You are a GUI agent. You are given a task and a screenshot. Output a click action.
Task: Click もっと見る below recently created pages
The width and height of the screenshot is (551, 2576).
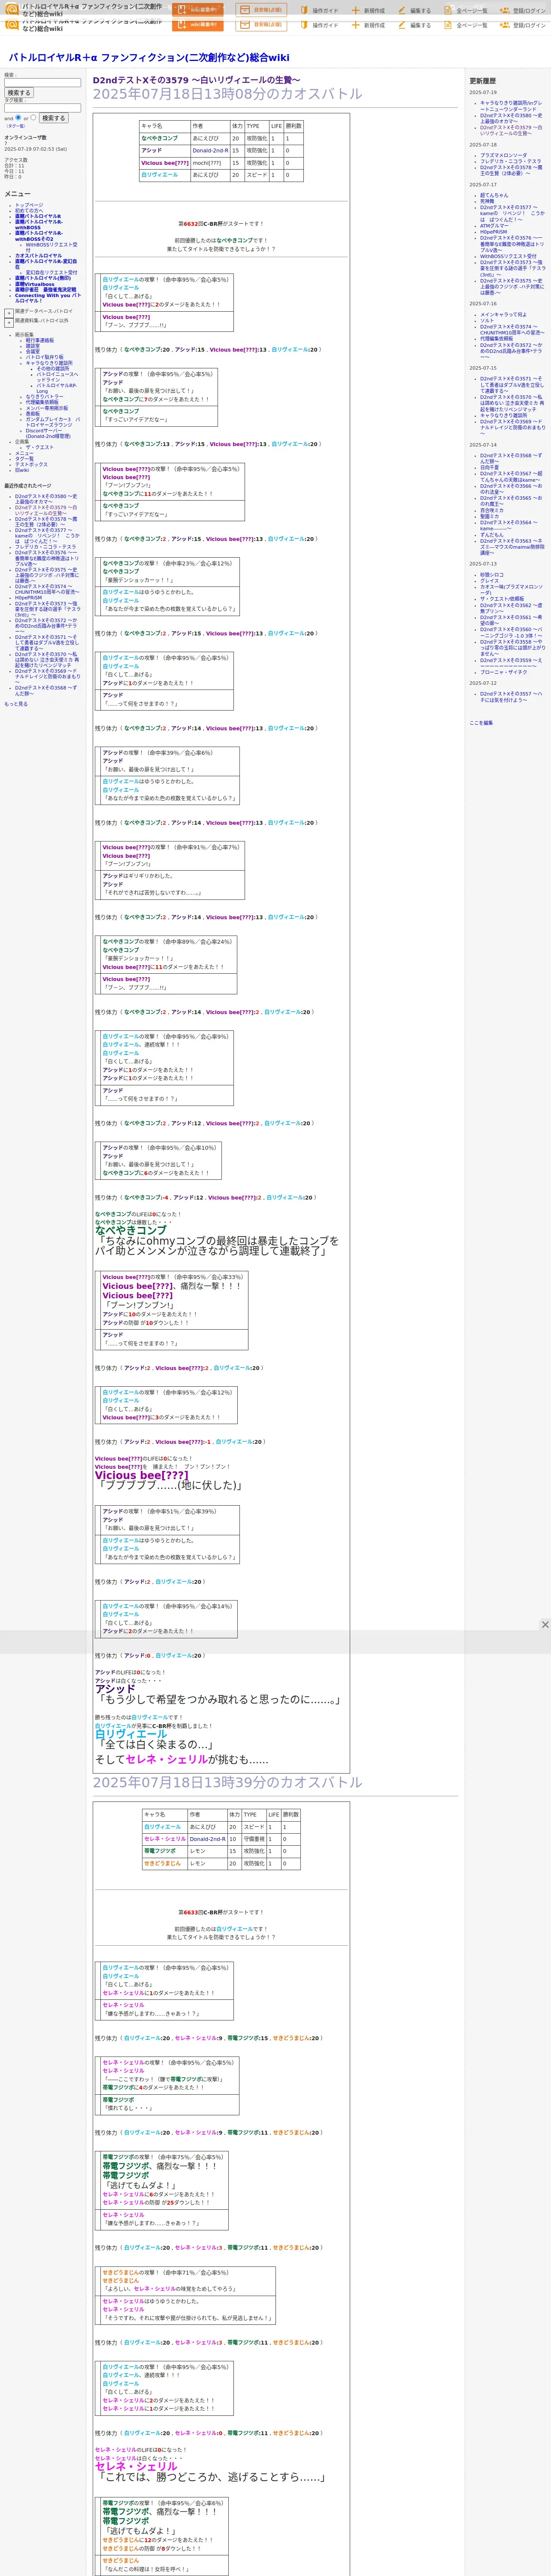click(x=16, y=704)
